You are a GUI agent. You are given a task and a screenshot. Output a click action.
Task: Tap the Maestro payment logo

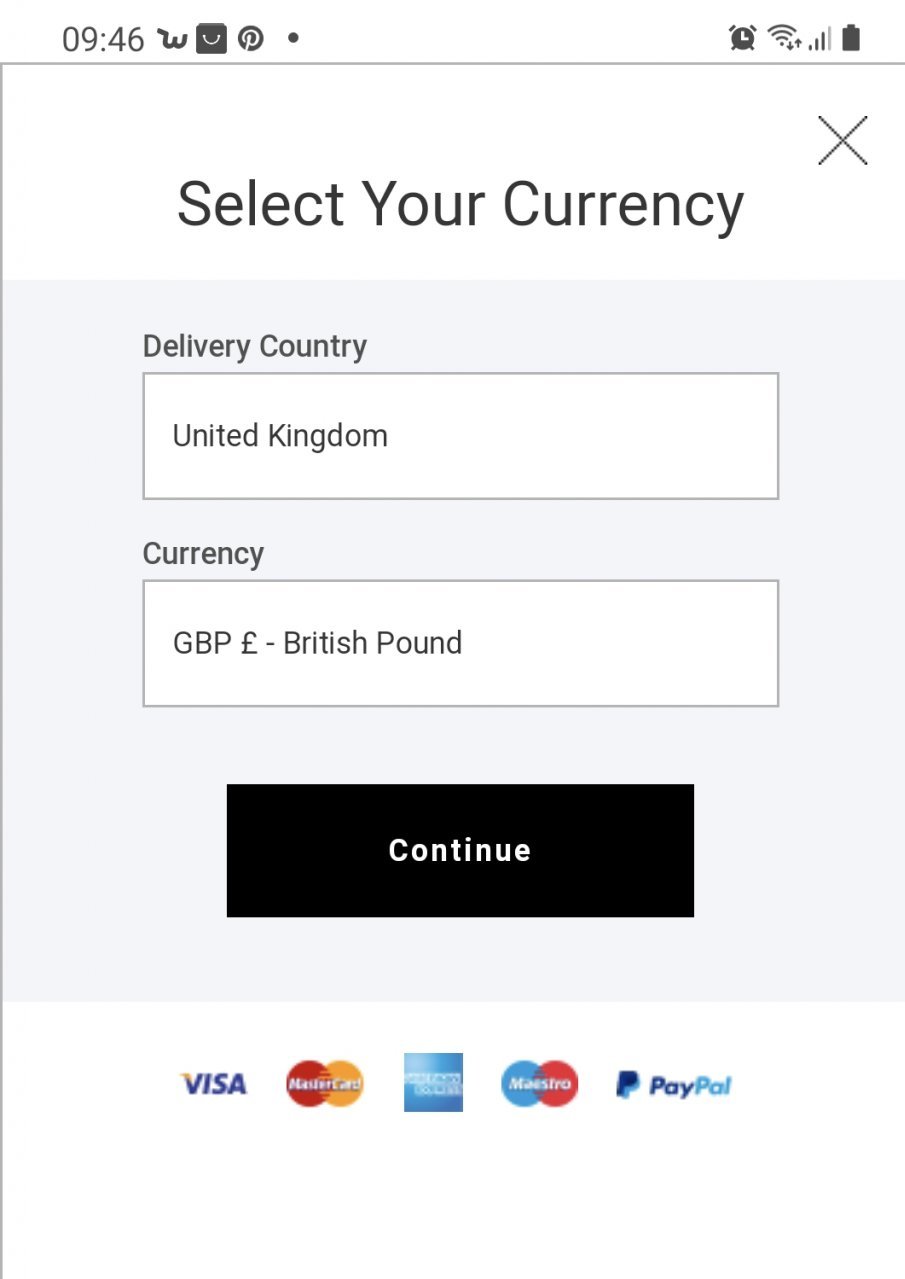pos(539,1084)
